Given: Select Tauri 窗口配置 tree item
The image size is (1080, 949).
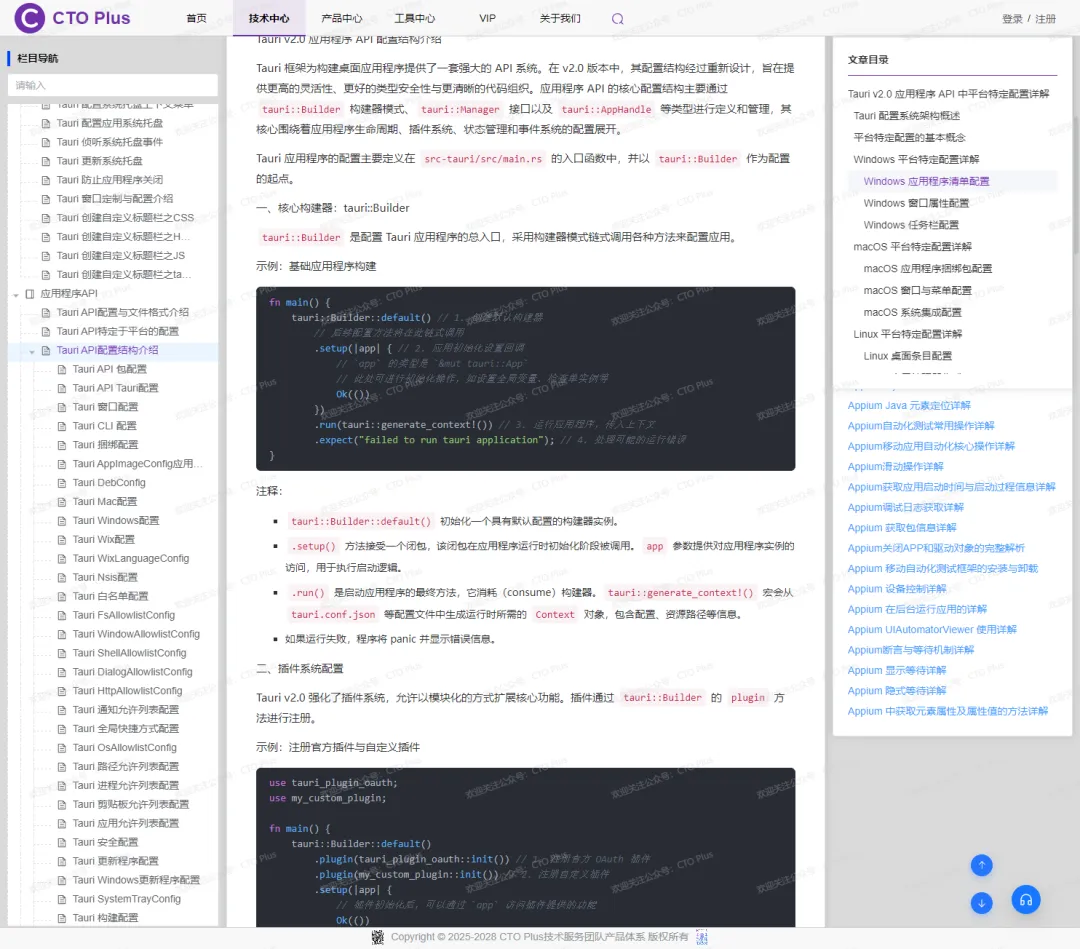Looking at the screenshot, I should tap(105, 407).
